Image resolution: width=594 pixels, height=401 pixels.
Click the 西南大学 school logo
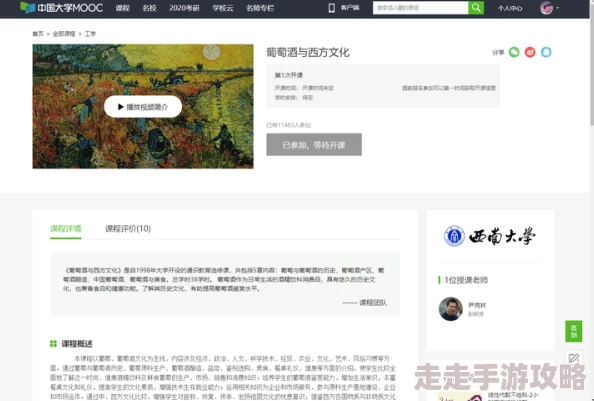click(x=490, y=236)
